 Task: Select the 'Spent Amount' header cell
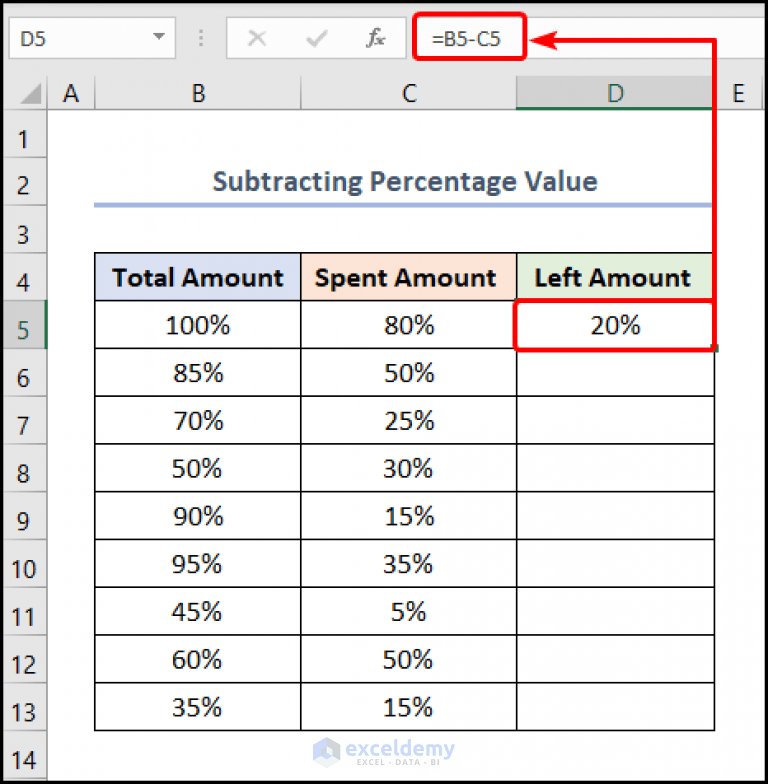(x=408, y=277)
